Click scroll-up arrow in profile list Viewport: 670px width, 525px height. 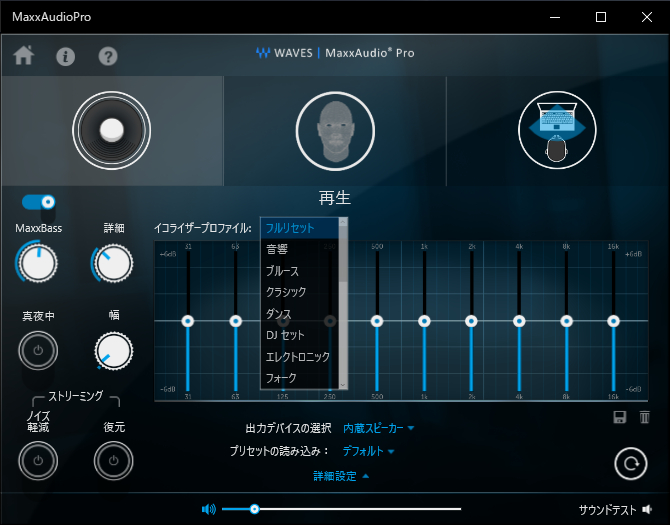(343, 222)
